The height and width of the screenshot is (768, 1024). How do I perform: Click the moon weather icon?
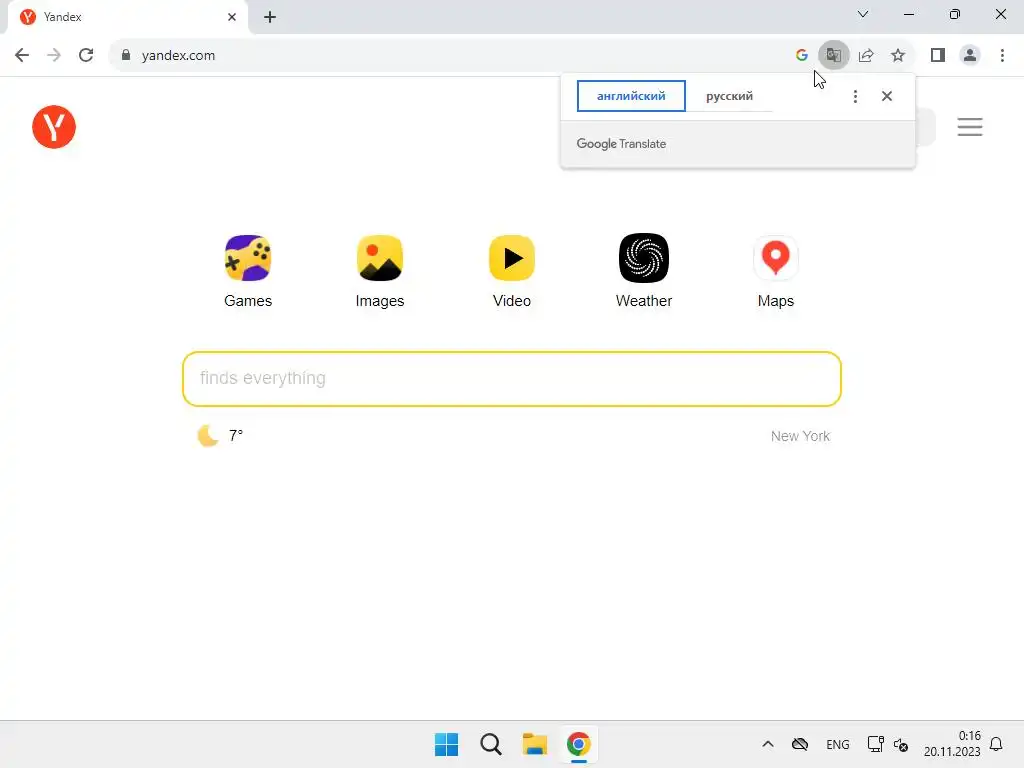coord(208,436)
